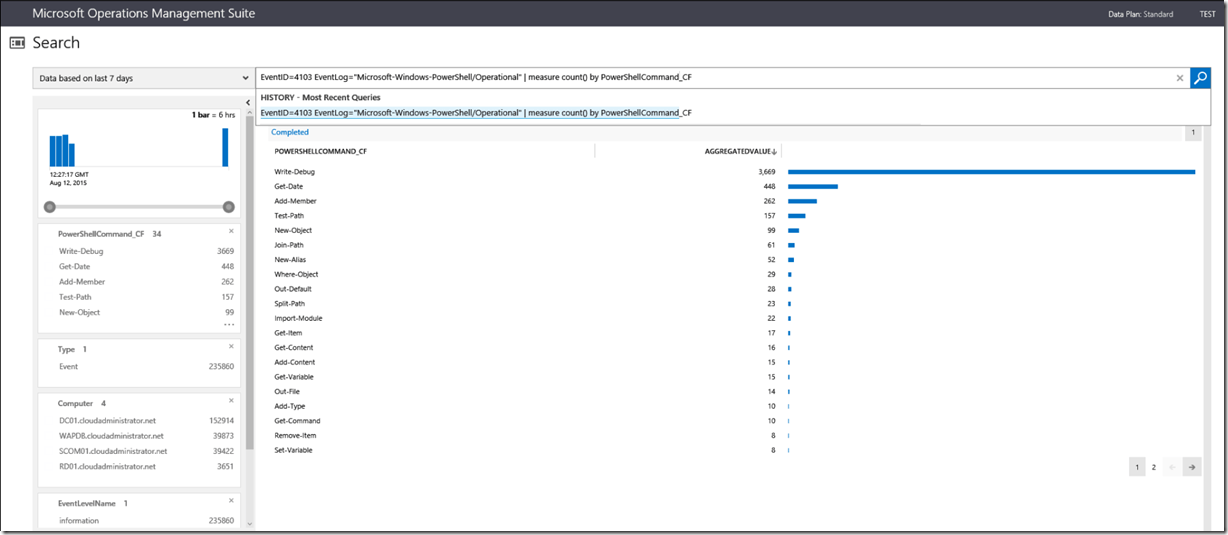This screenshot has width=1228, height=535.
Task: Select the recent query in History list
Action: tap(476, 113)
